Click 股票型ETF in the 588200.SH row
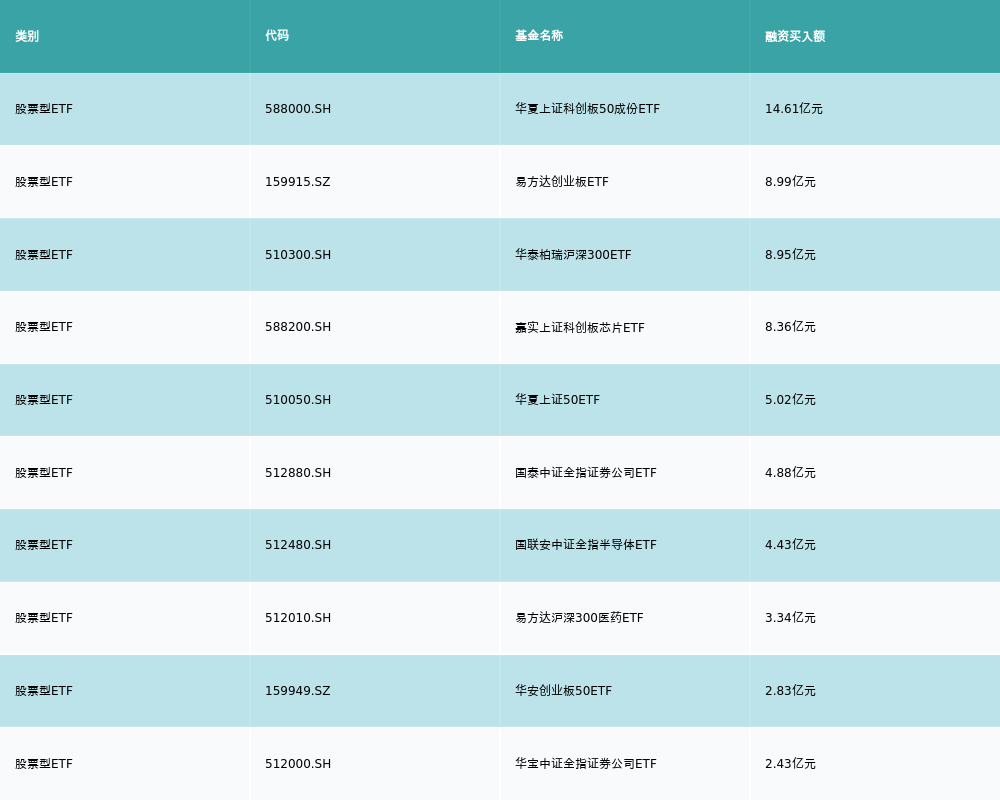1000x800 pixels. [44, 327]
